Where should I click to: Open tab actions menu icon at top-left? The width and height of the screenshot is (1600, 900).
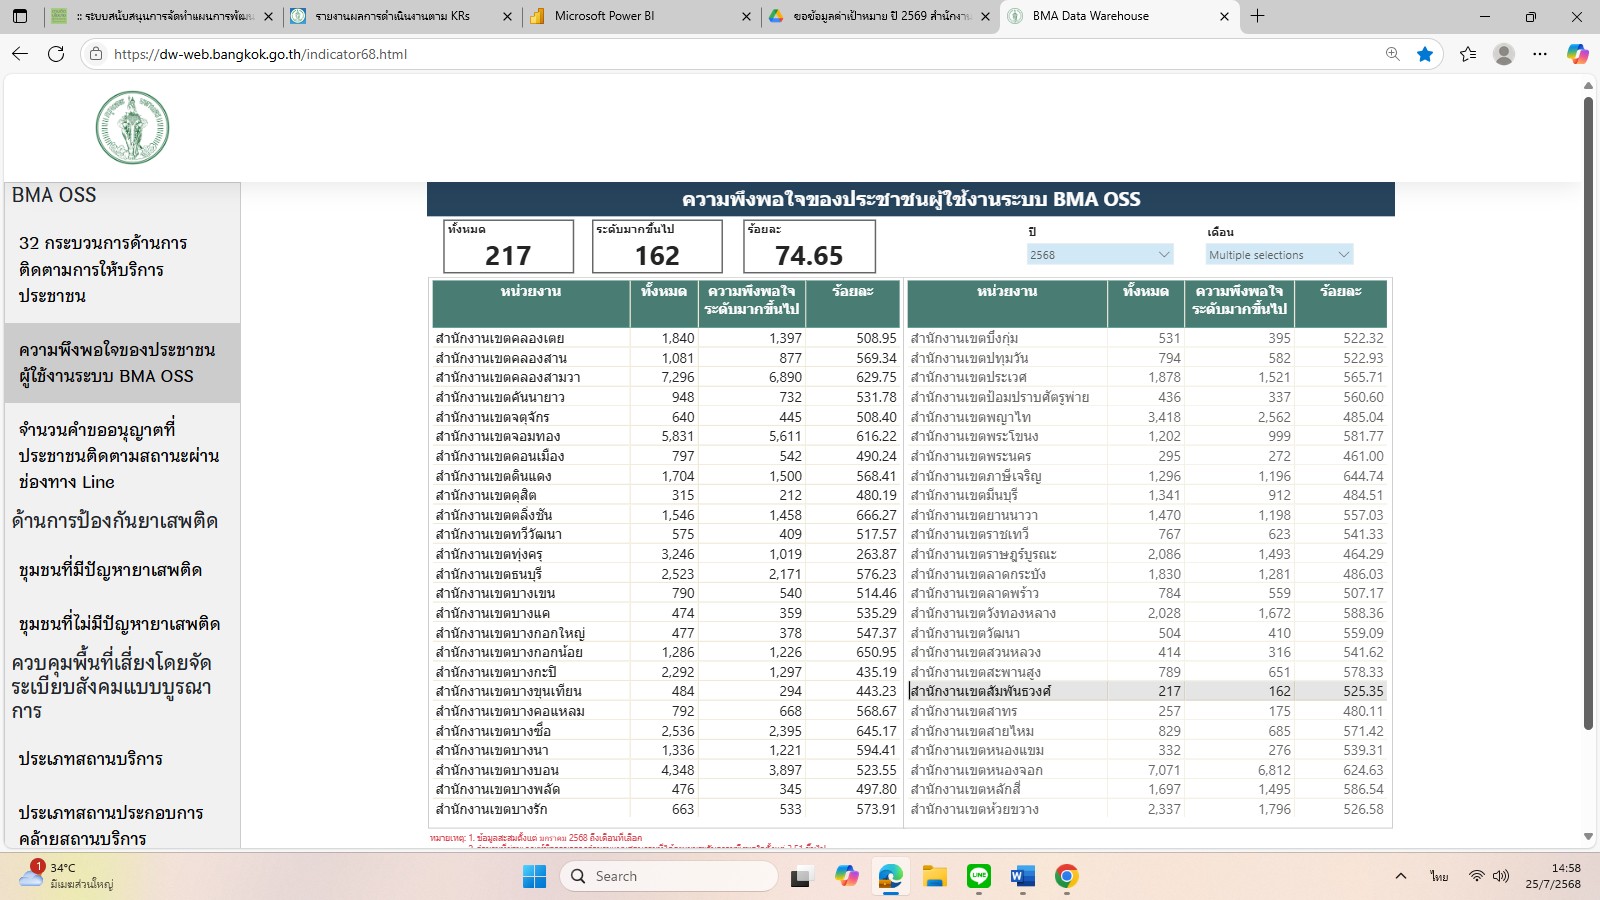(20, 16)
